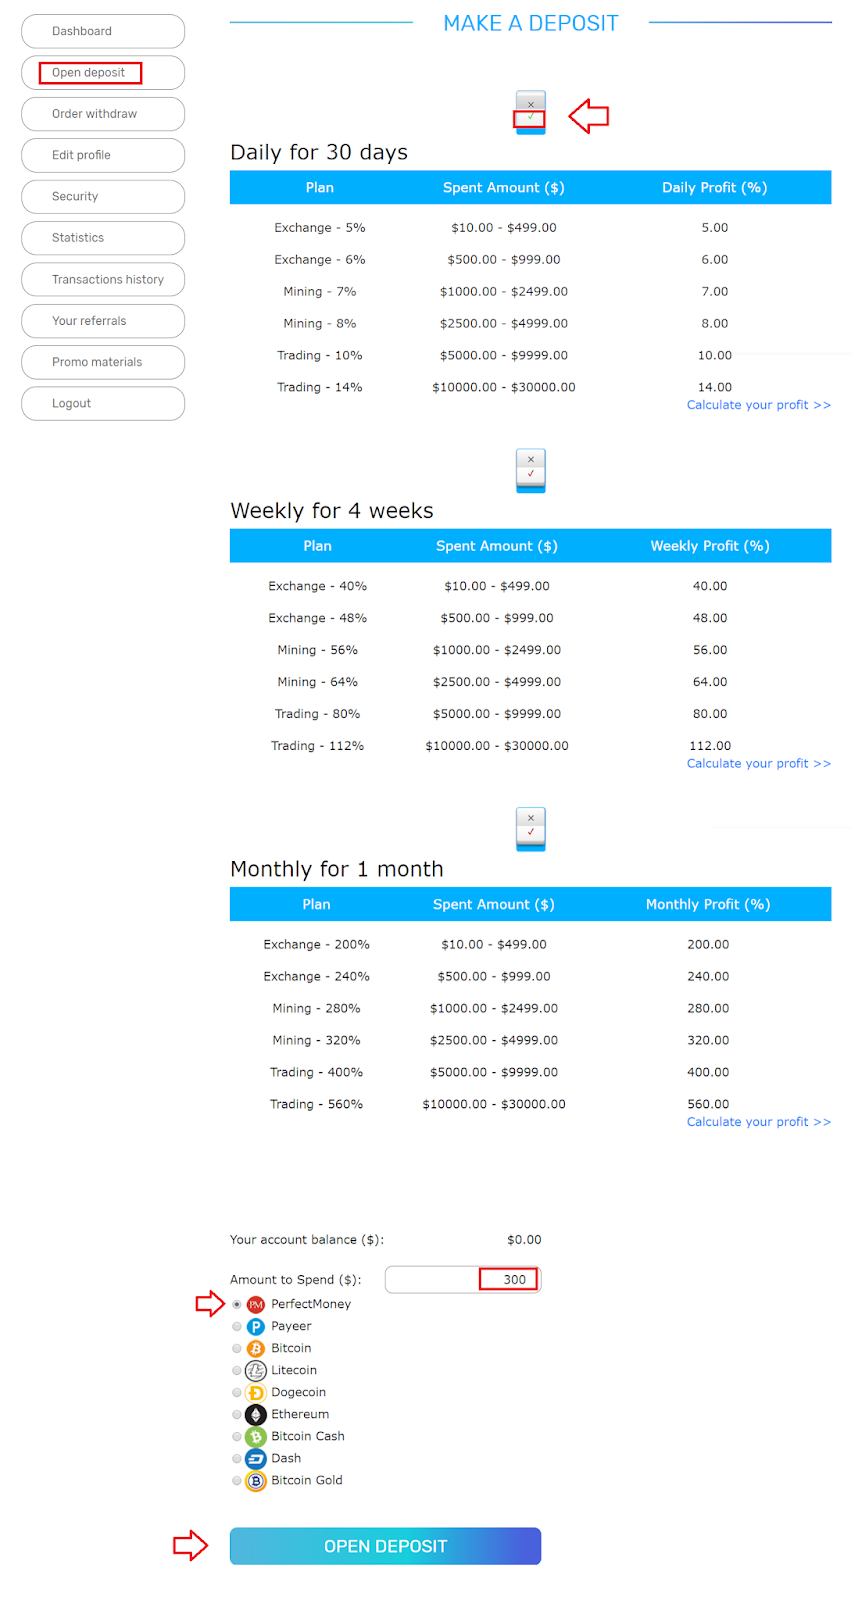851x1600 pixels.
Task: Open Edit profile page
Action: [103, 155]
